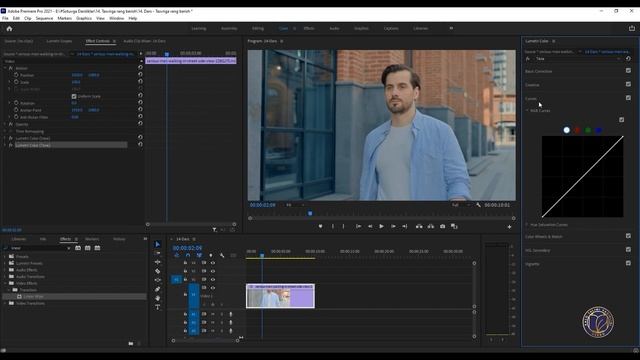Reset the Lumetri Color effect in Lumetri panel
The image size is (640, 360).
point(628,59)
